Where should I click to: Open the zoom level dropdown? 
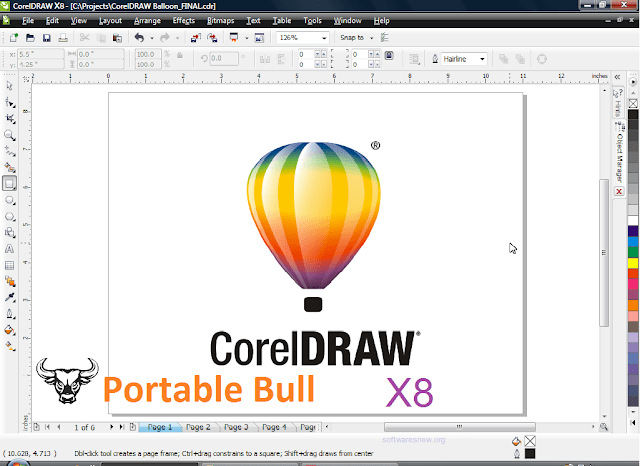(324, 38)
